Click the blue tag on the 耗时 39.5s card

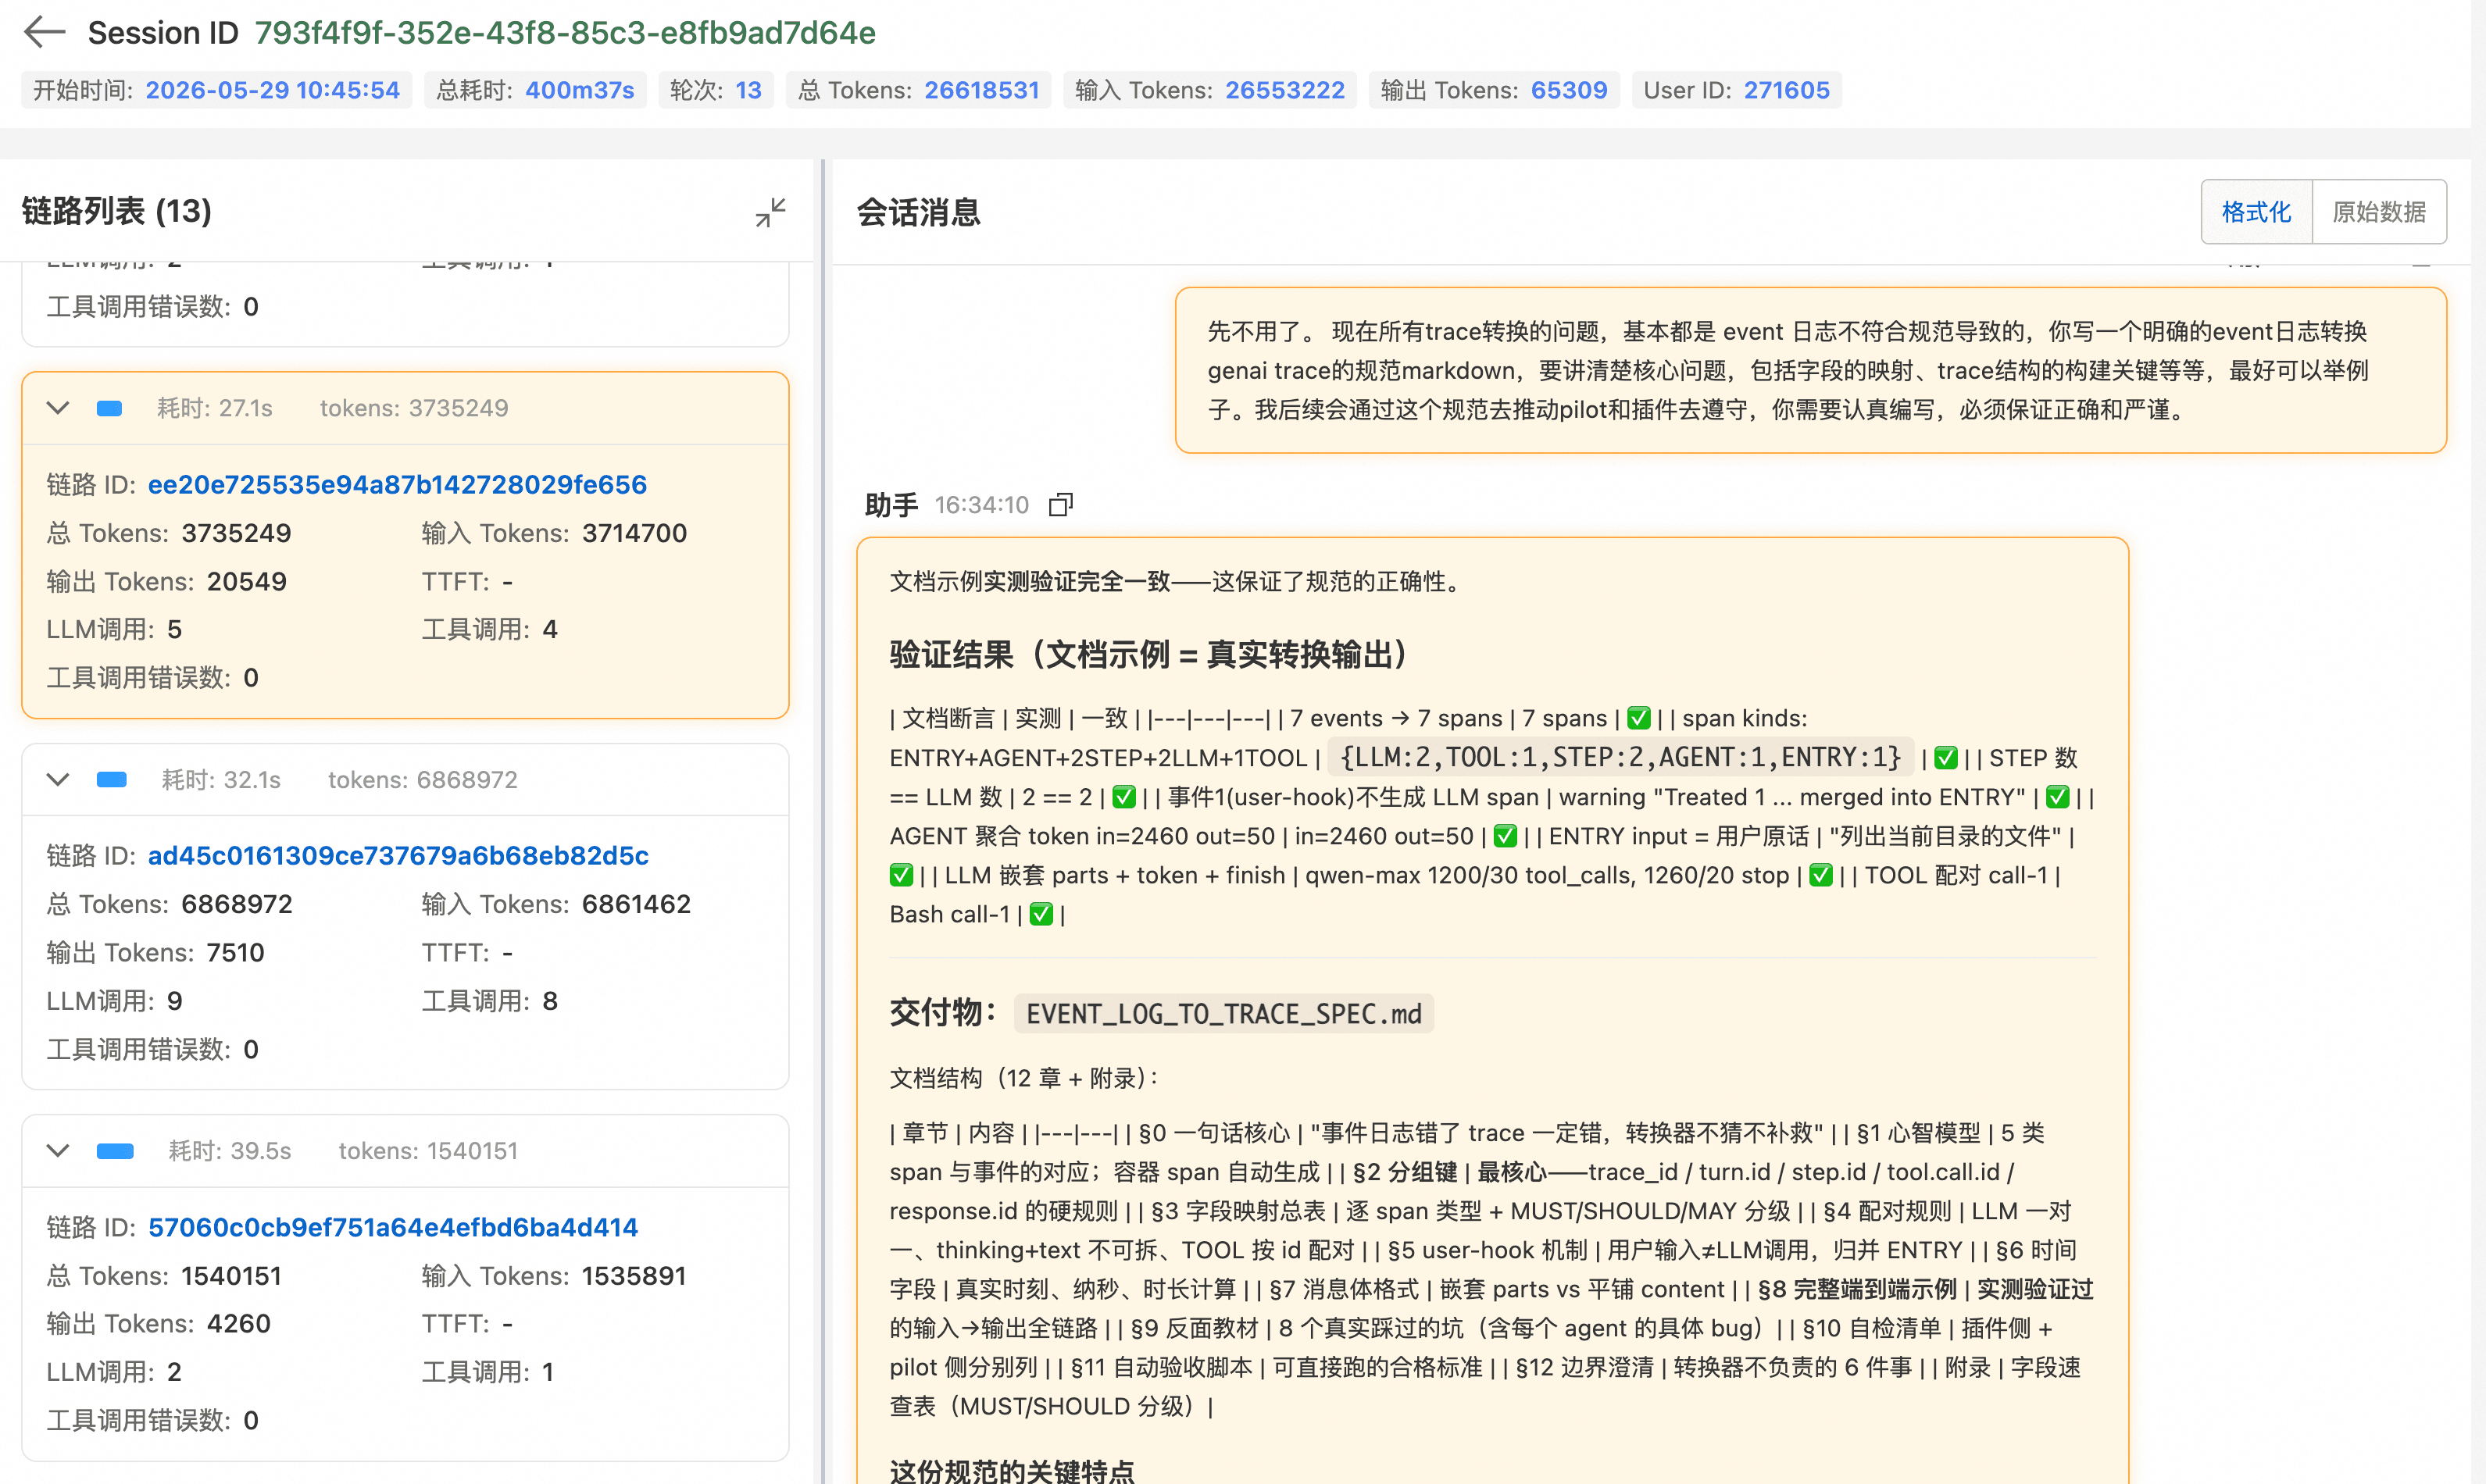[x=115, y=1151]
